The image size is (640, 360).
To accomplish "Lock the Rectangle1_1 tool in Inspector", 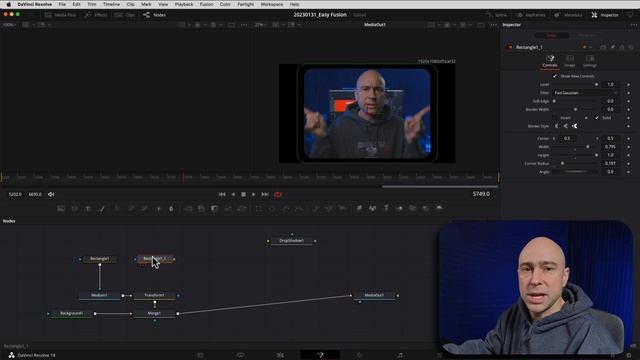I will click(x=622, y=47).
